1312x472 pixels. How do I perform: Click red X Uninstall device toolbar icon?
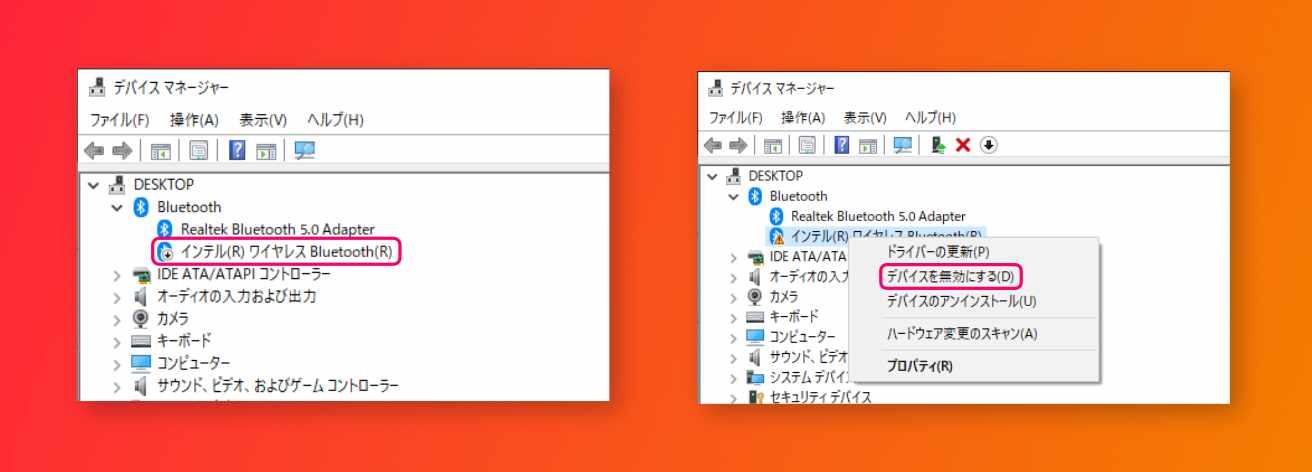[963, 146]
